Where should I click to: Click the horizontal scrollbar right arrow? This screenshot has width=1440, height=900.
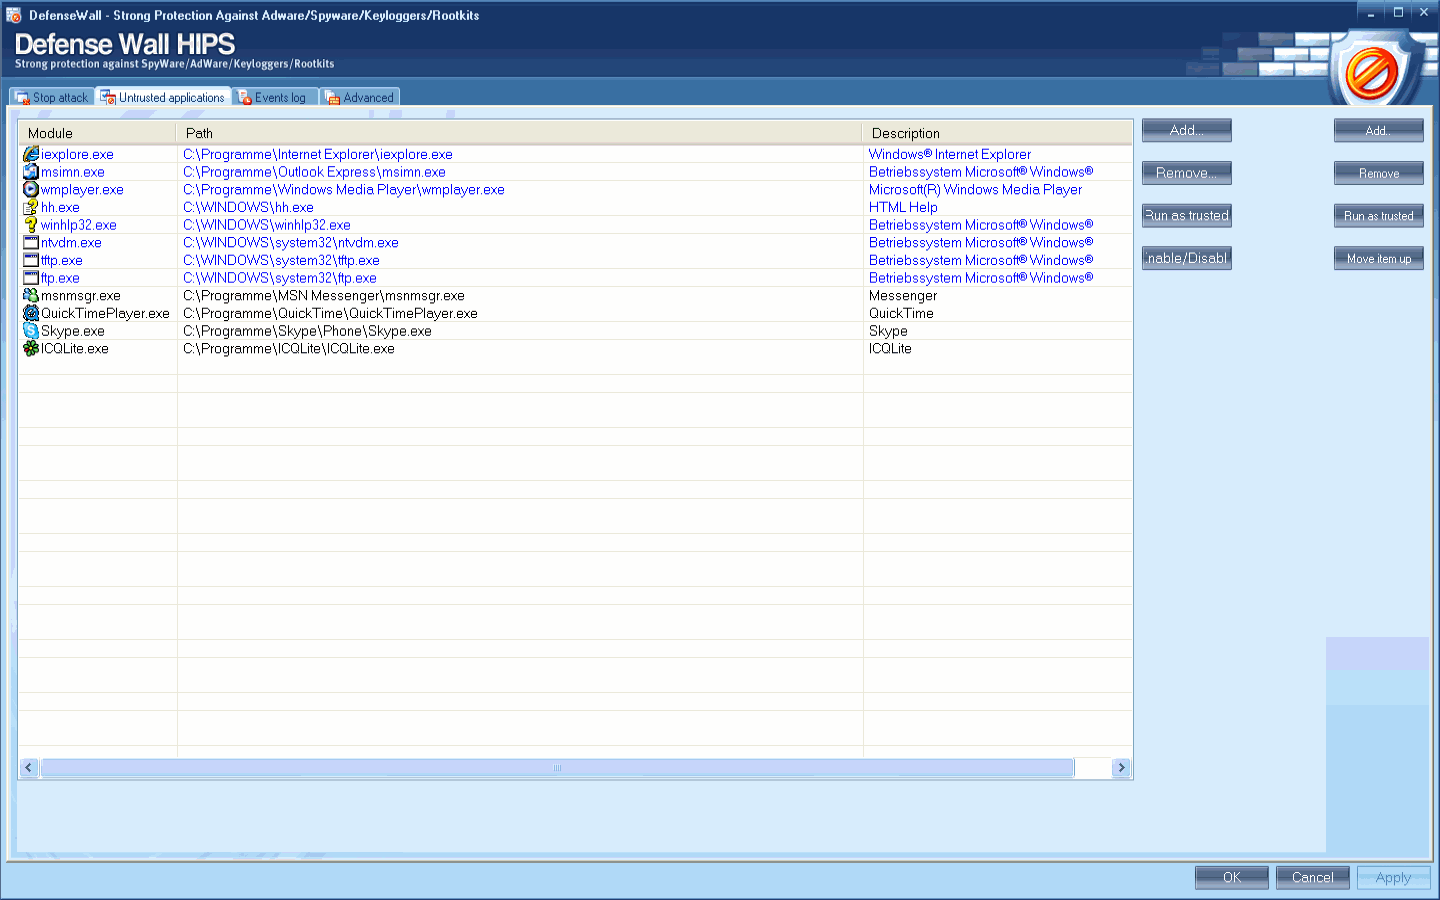(1121, 768)
